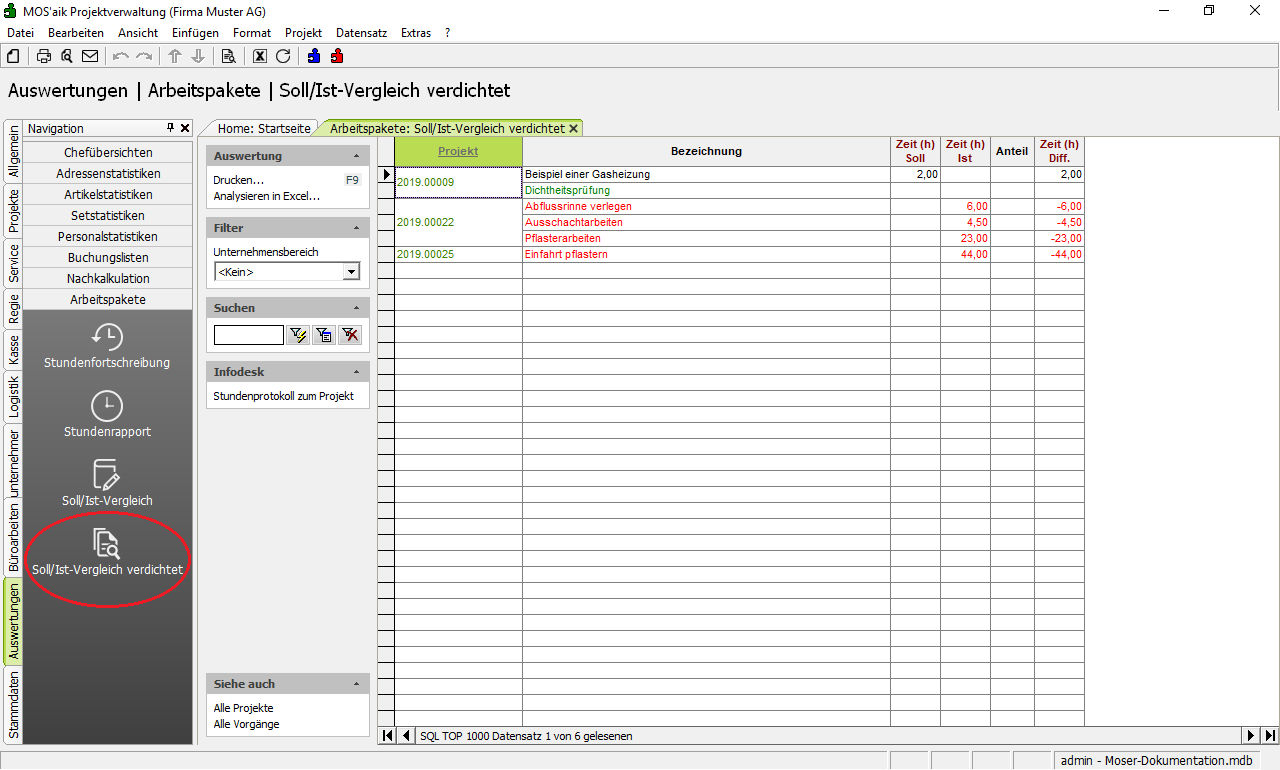1280x770 pixels.
Task: Open the Datensatz menu
Action: click(361, 33)
